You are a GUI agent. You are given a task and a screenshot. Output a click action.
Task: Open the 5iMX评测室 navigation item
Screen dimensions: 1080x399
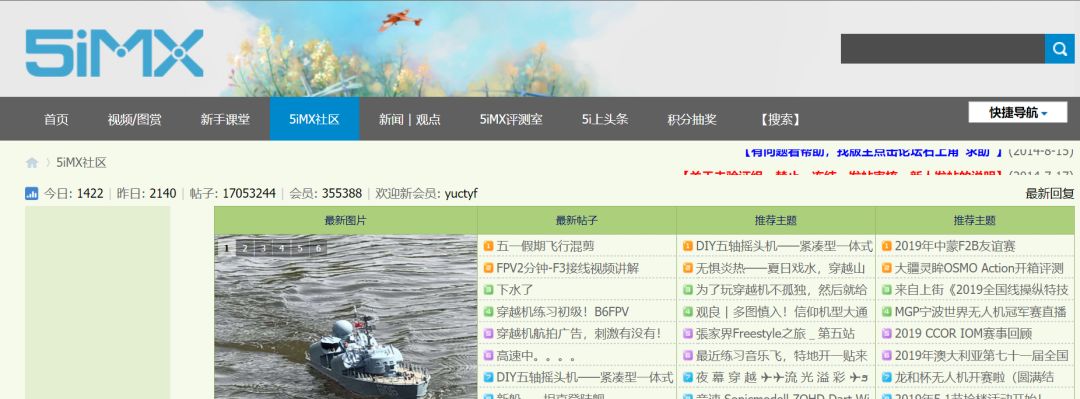coord(511,119)
